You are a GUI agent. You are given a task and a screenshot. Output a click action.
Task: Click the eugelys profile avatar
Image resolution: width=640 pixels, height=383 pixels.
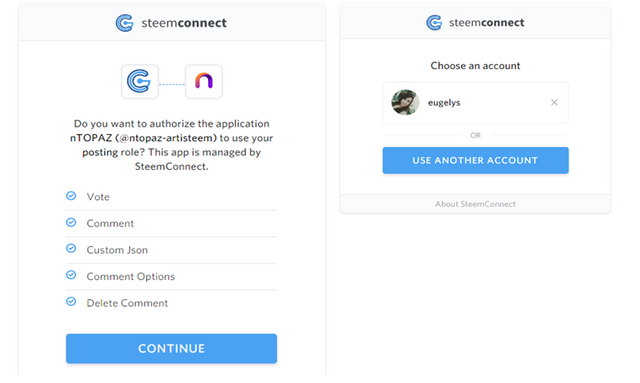[405, 102]
